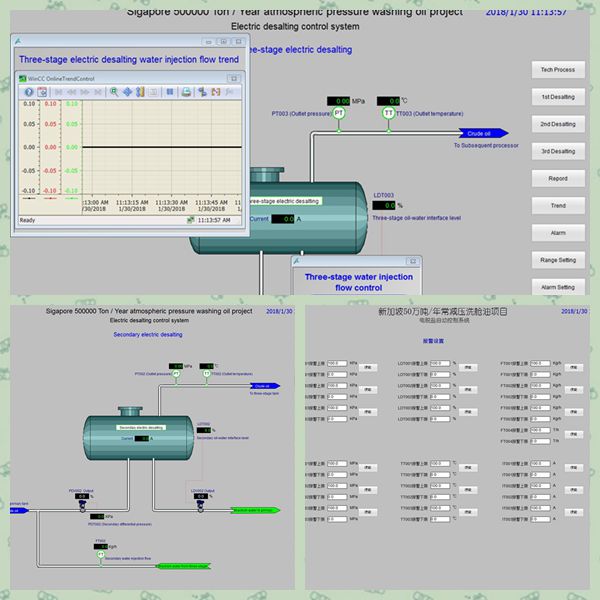Switch to the 2nd Desalting view
The width and height of the screenshot is (600, 600).
(x=557, y=124)
